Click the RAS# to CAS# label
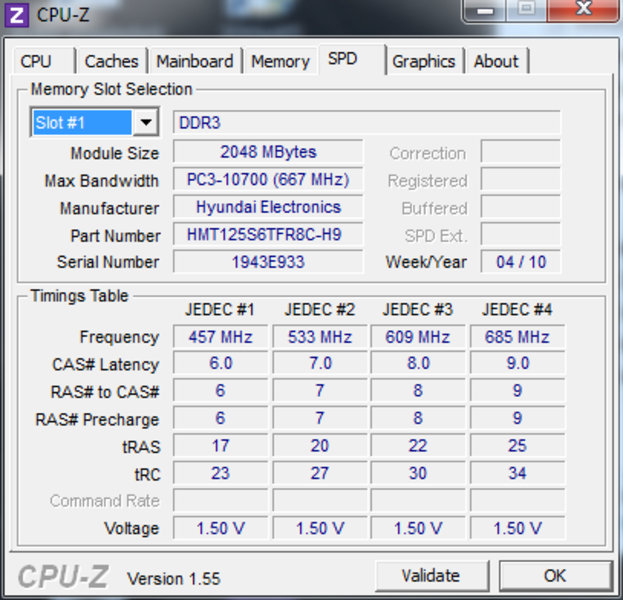The image size is (623, 600). [105, 392]
